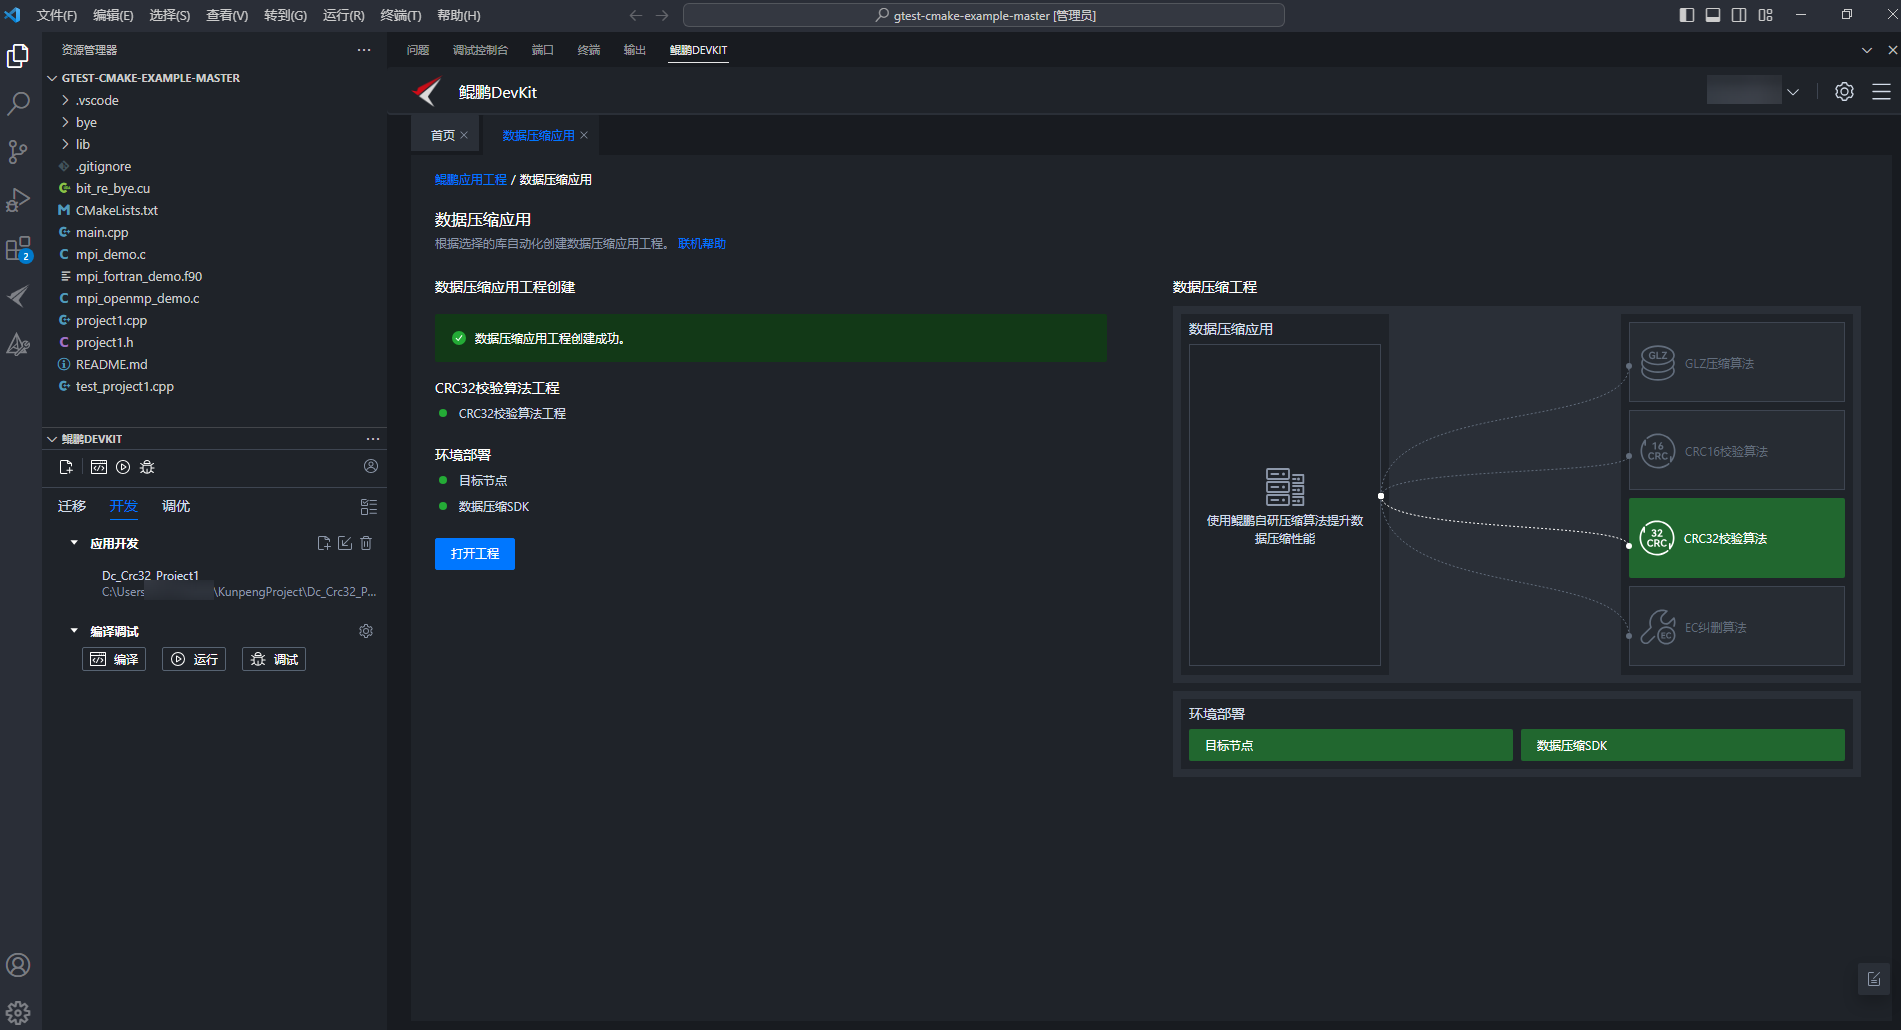Click the 数据压缩SDK green bar
The image size is (1901, 1030).
click(1683, 745)
